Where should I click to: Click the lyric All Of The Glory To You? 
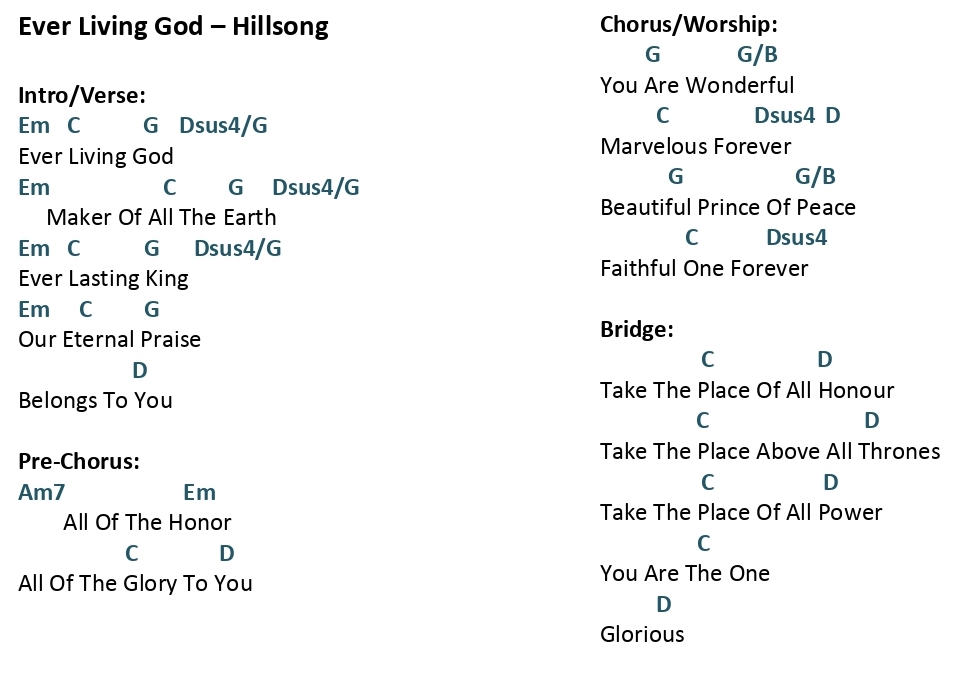point(135,584)
